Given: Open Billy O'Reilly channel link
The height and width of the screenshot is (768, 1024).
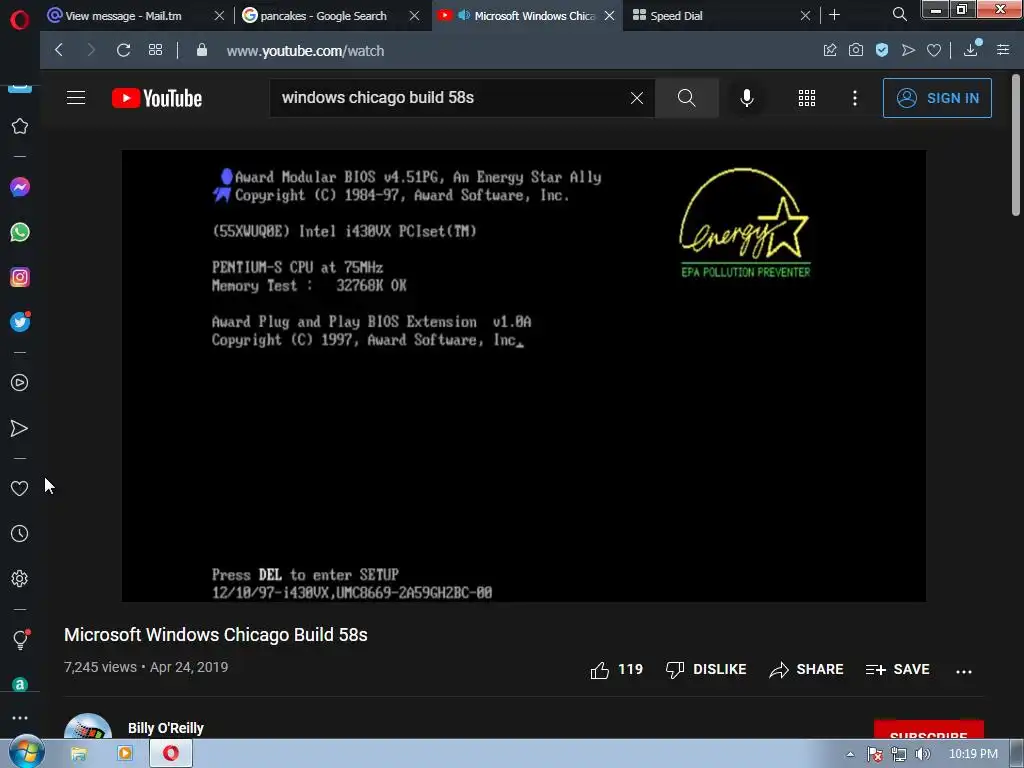Looking at the screenshot, I should tap(166, 728).
